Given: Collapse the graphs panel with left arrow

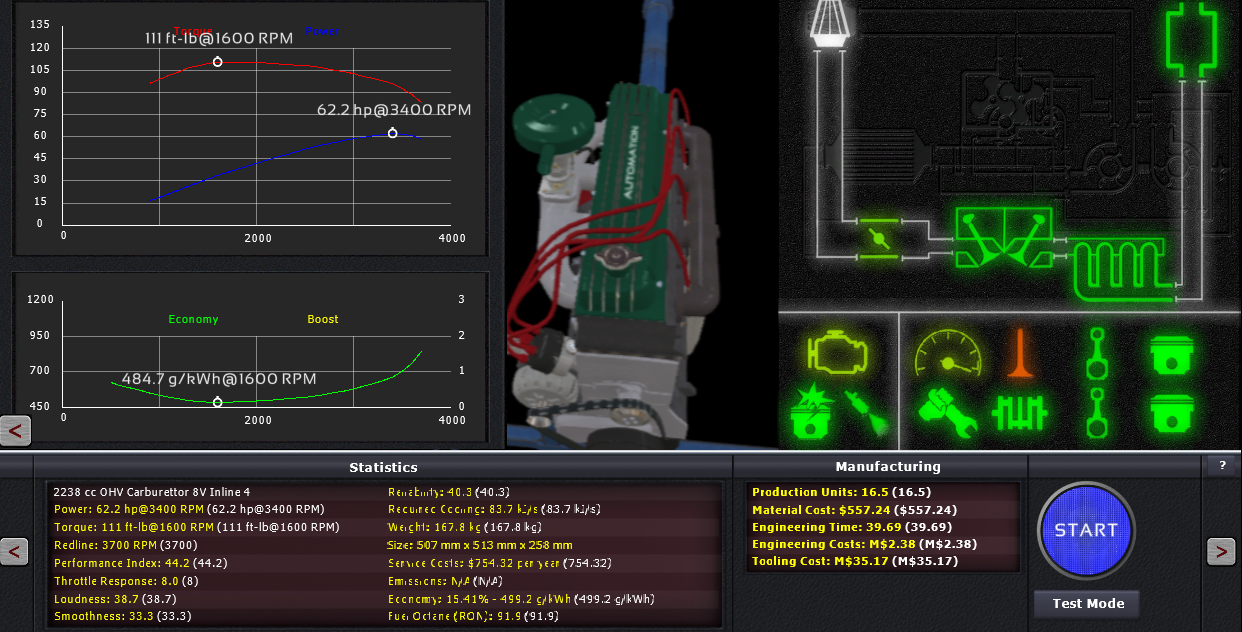Looking at the screenshot, I should click(x=19, y=430).
